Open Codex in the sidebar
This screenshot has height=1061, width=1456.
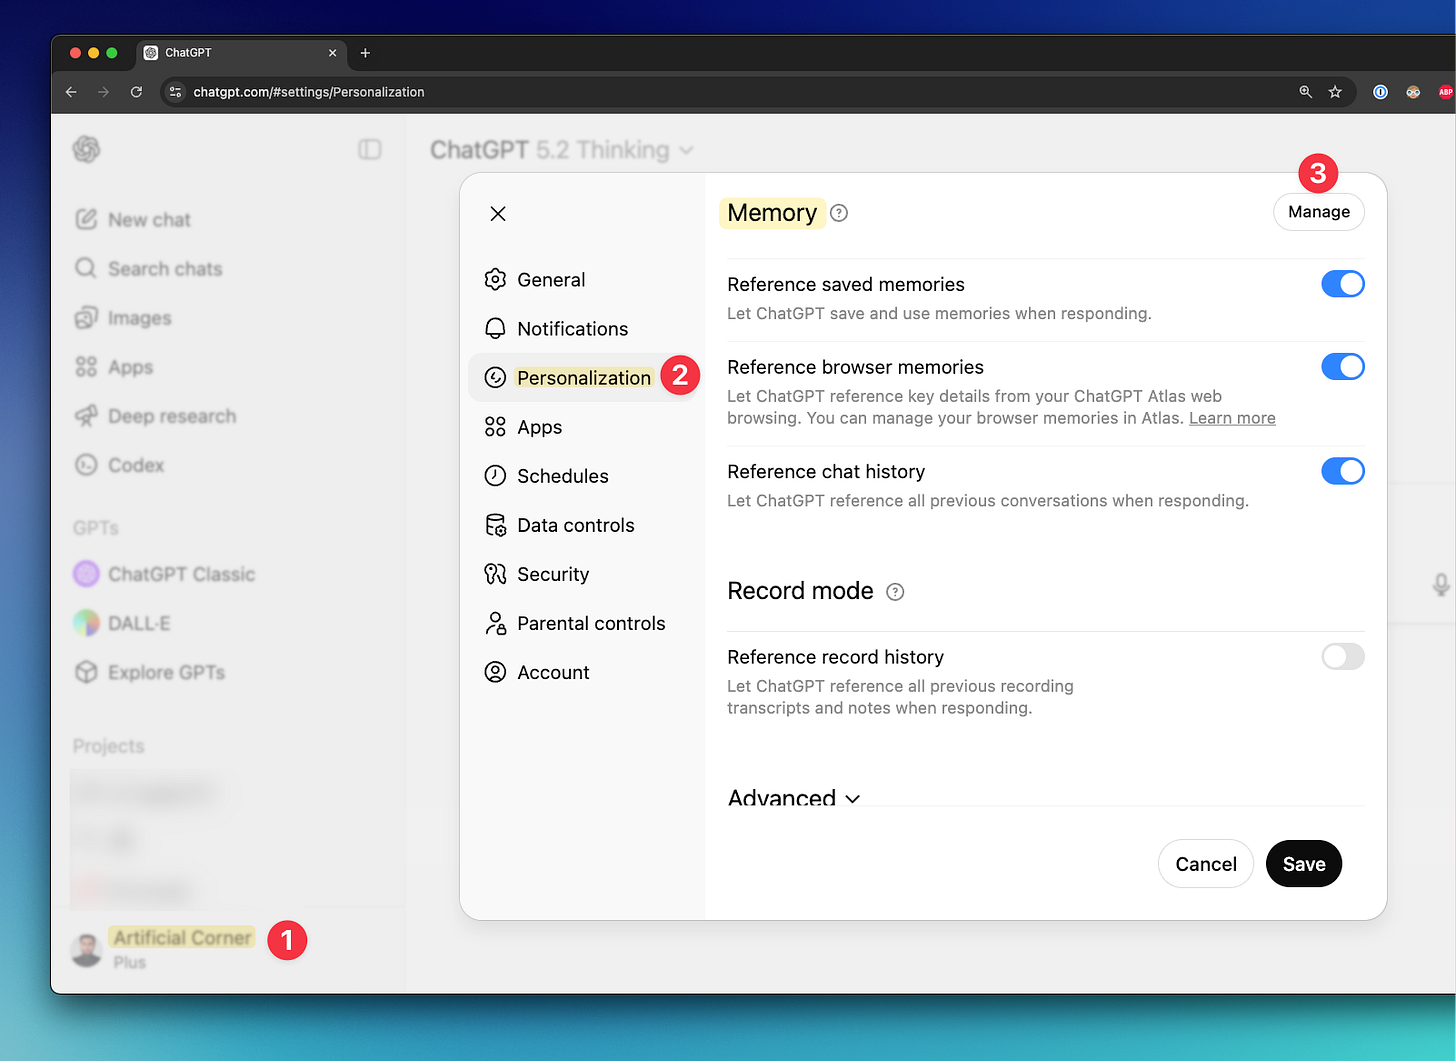(119, 465)
